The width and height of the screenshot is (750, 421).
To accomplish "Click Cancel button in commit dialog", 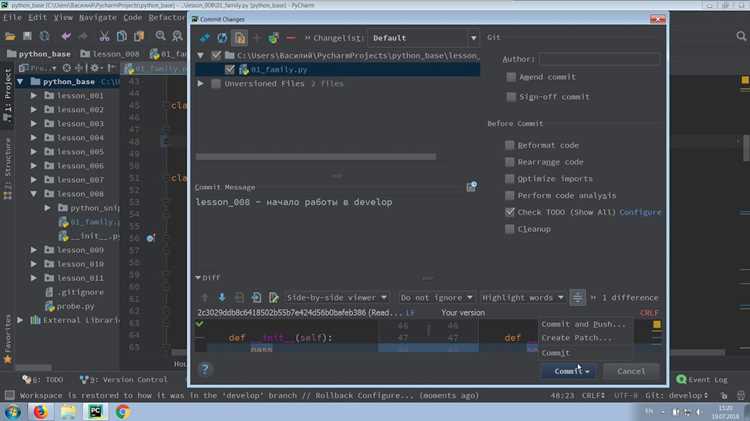I will 631,371.
